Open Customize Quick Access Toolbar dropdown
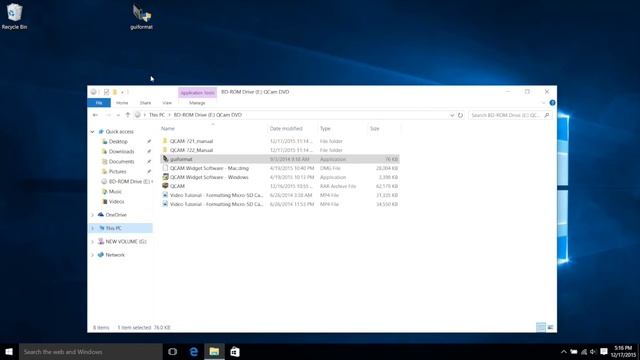The image size is (640, 360). [122, 92]
